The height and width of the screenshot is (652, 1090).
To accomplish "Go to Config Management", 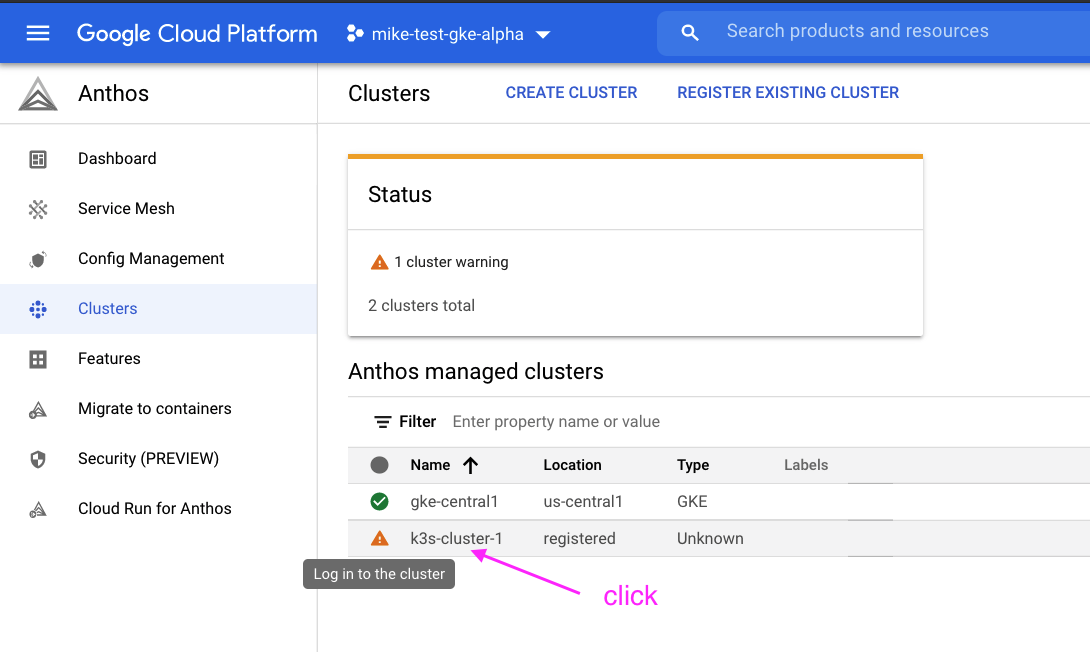I will click(151, 259).
